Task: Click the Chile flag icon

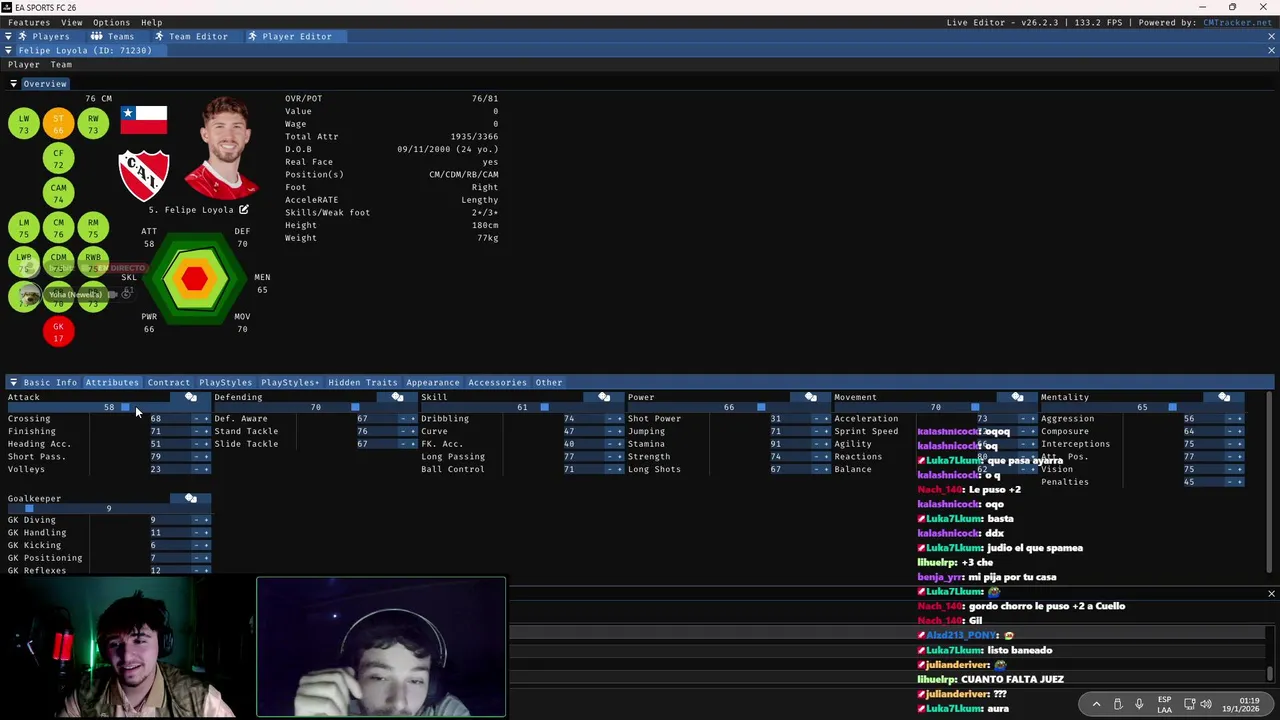Action: point(144,119)
